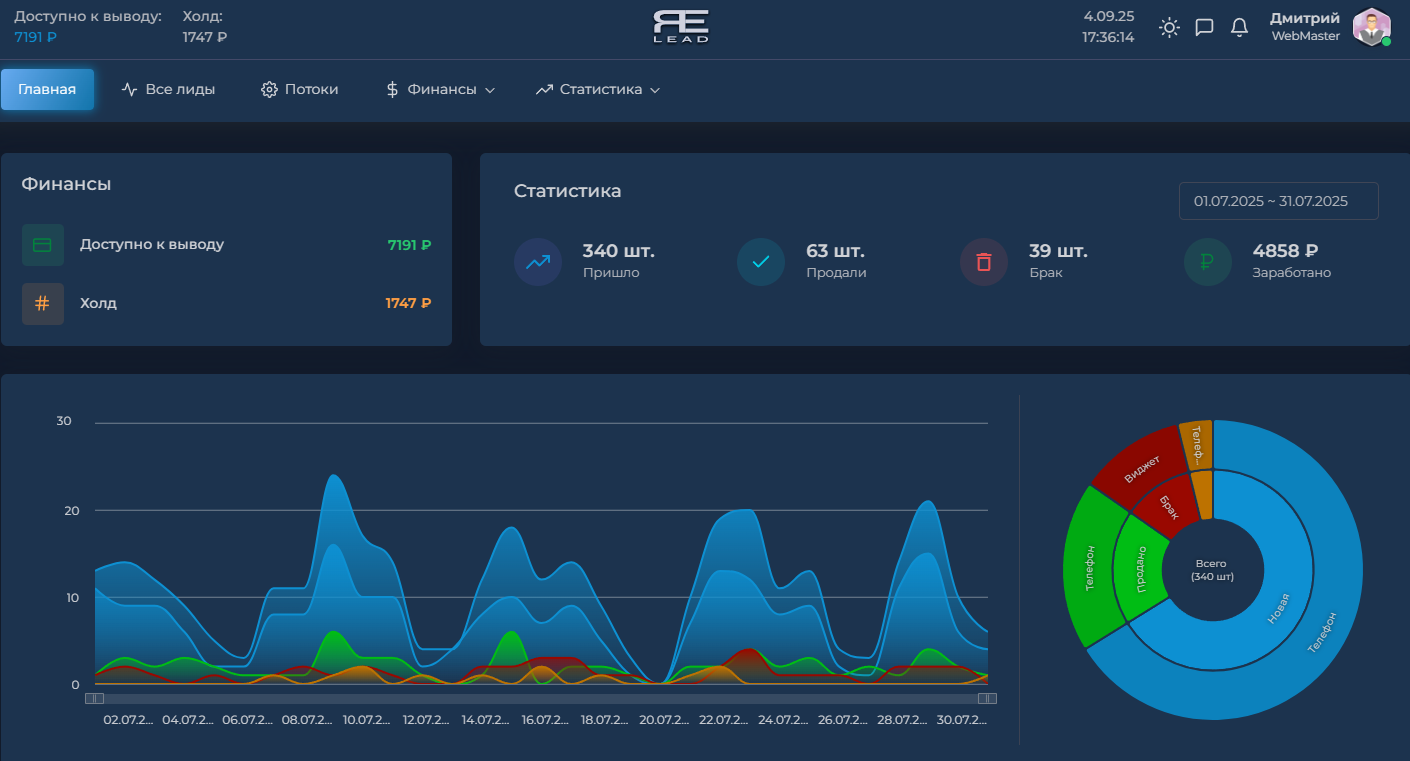Expand the Финансы dropdown menu
The height and width of the screenshot is (761, 1410).
click(441, 90)
